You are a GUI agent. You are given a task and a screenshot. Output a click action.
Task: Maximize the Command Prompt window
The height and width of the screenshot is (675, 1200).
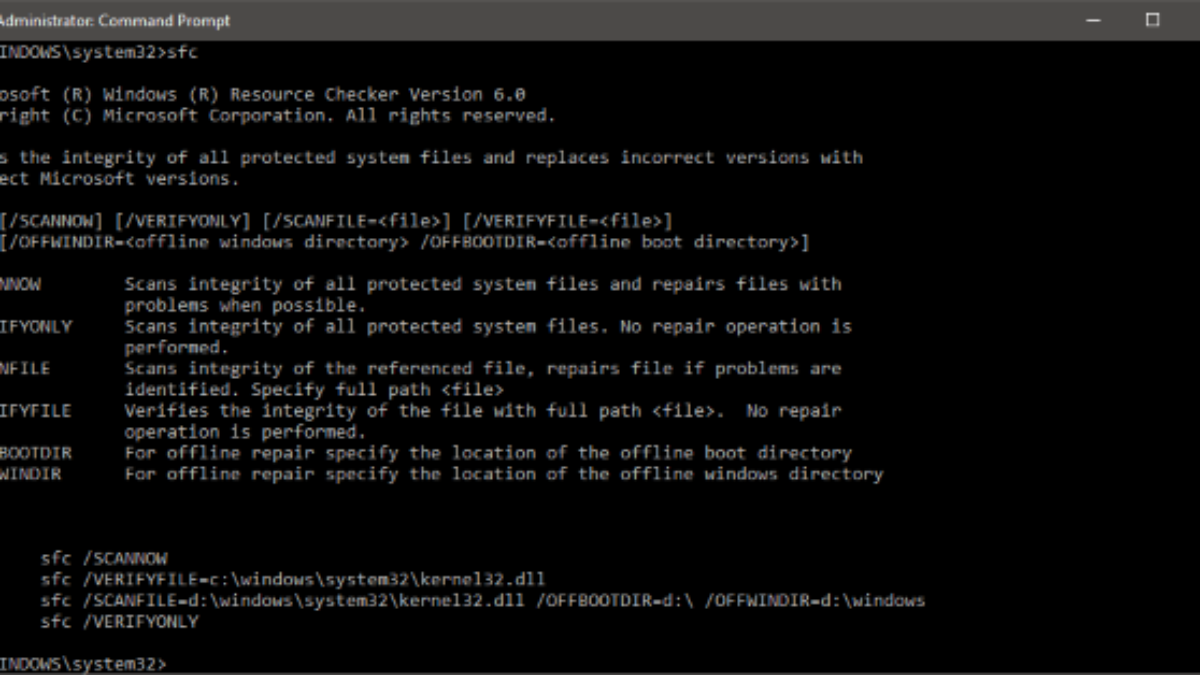pyautogui.click(x=1153, y=20)
